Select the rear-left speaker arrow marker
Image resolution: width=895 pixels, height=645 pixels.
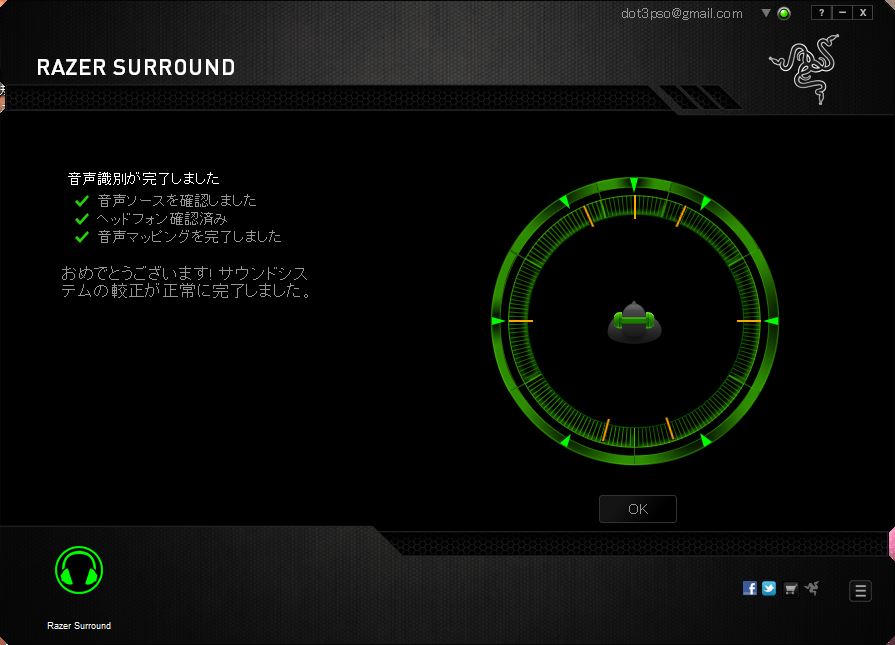565,441
